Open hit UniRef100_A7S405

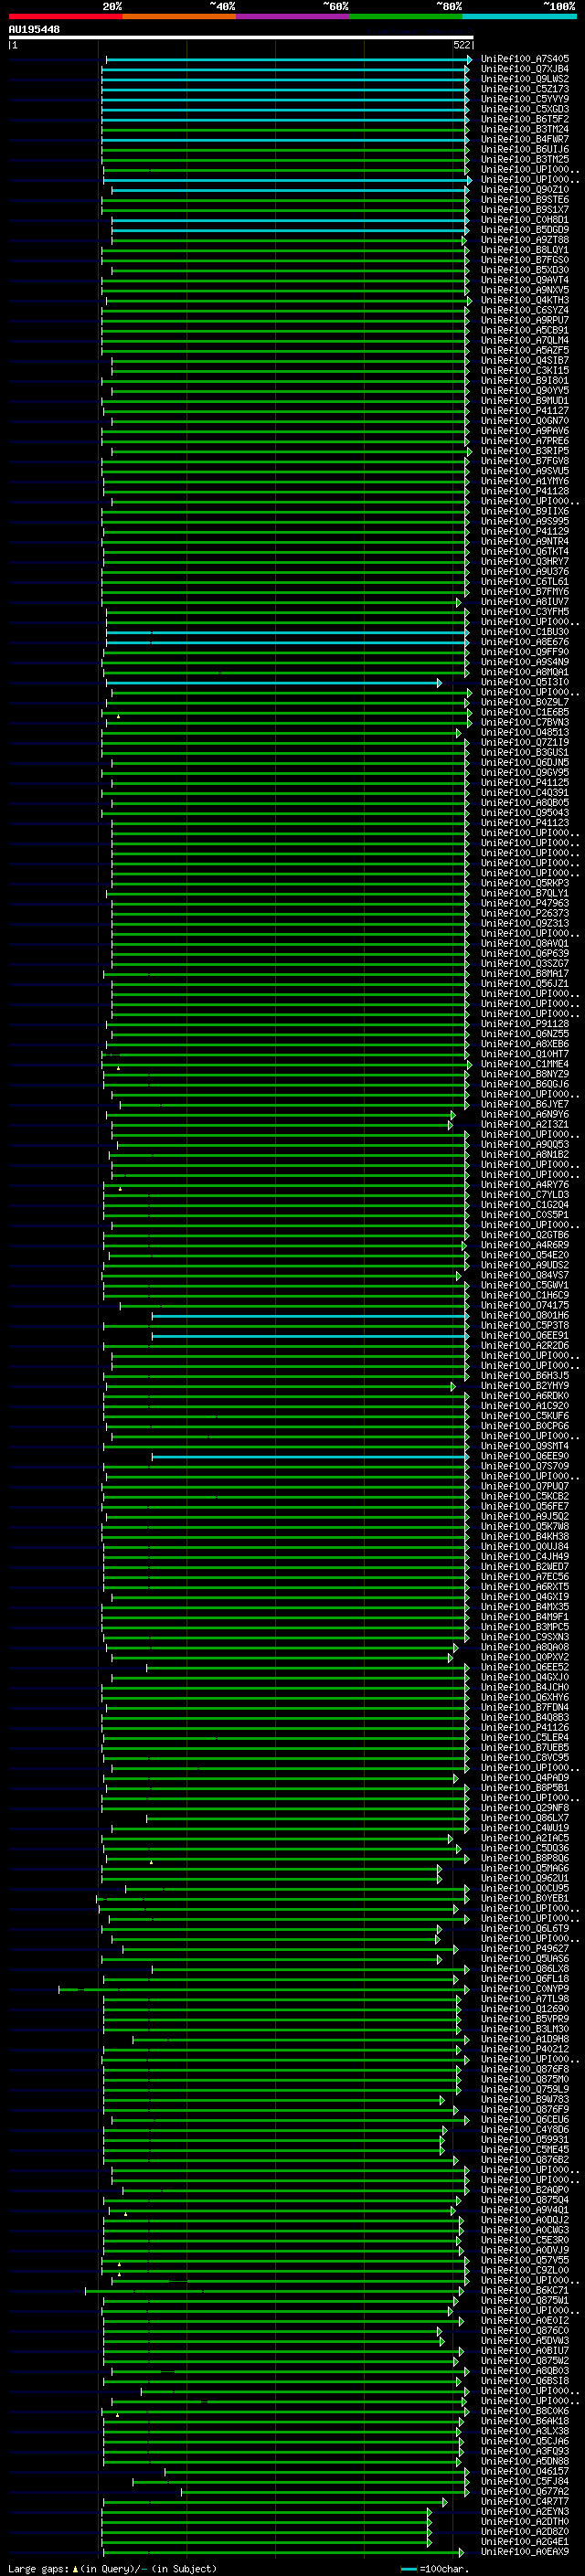[x=525, y=59]
